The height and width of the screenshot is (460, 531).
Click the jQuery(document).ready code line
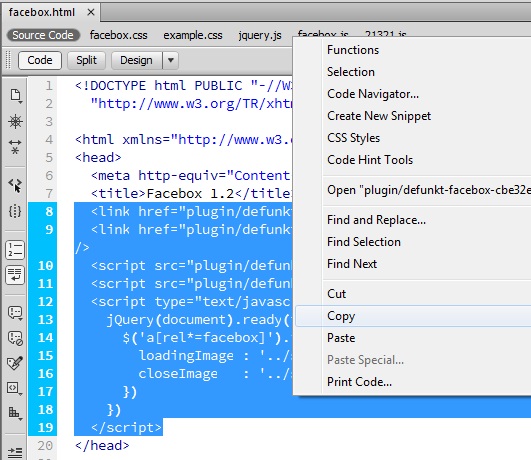pos(198,320)
